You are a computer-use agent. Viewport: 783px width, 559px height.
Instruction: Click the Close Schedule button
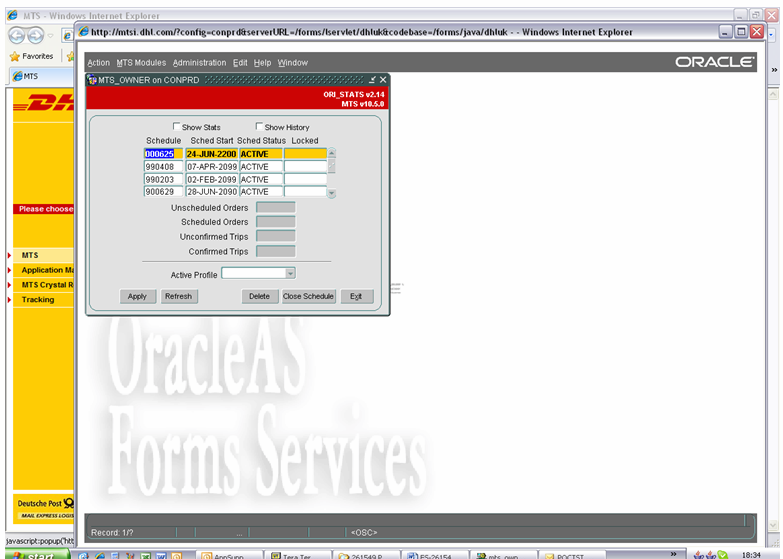point(308,296)
